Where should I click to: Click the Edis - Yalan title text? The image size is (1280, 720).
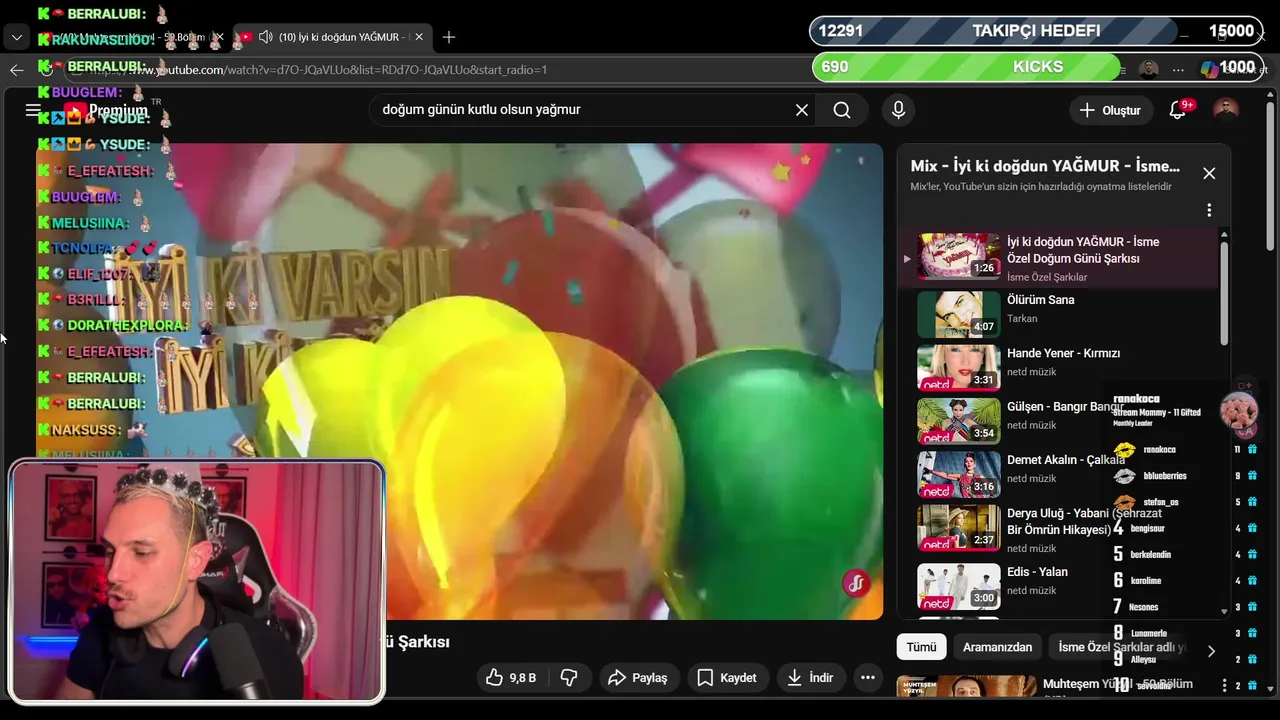click(x=1037, y=572)
